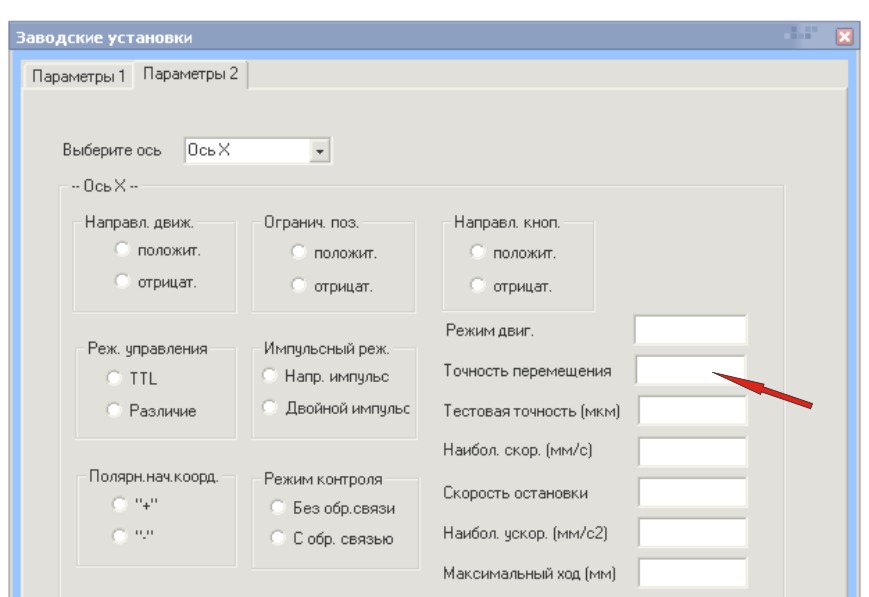Image resolution: width=869 pixels, height=597 pixels.
Task: Select положит. under Направл. кноп.
Action: (x=477, y=252)
